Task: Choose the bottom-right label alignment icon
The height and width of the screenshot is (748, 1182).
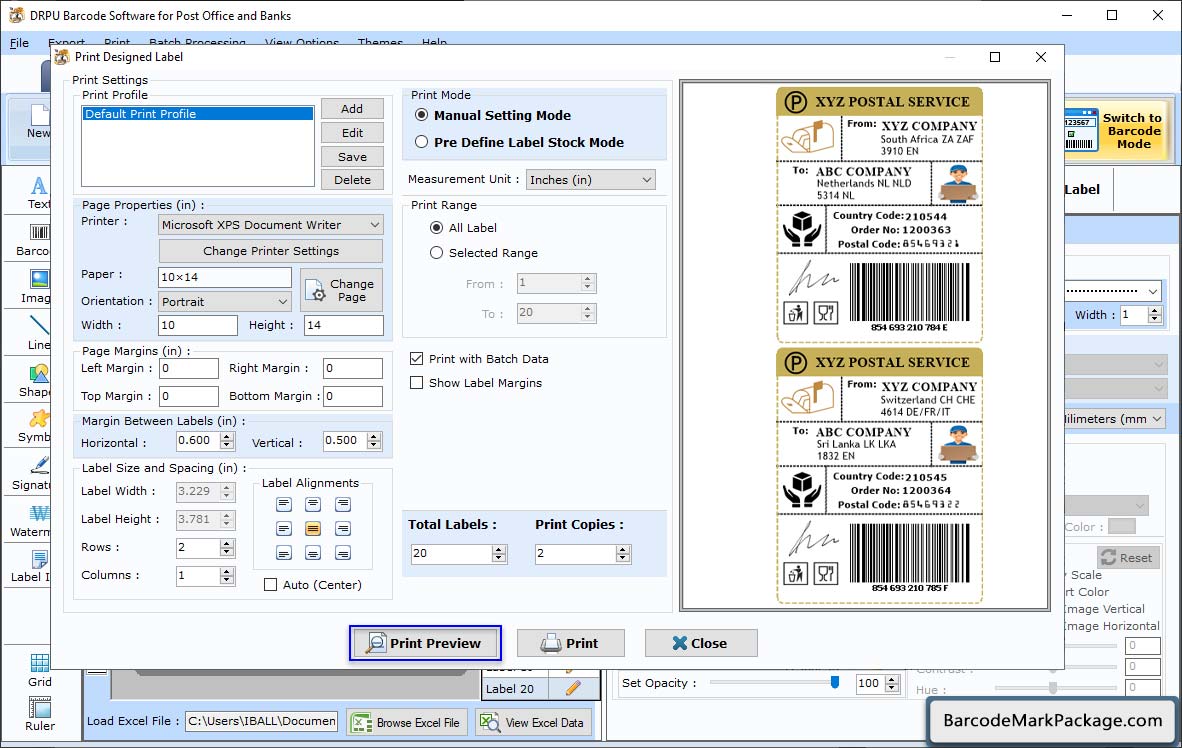Action: (343, 553)
